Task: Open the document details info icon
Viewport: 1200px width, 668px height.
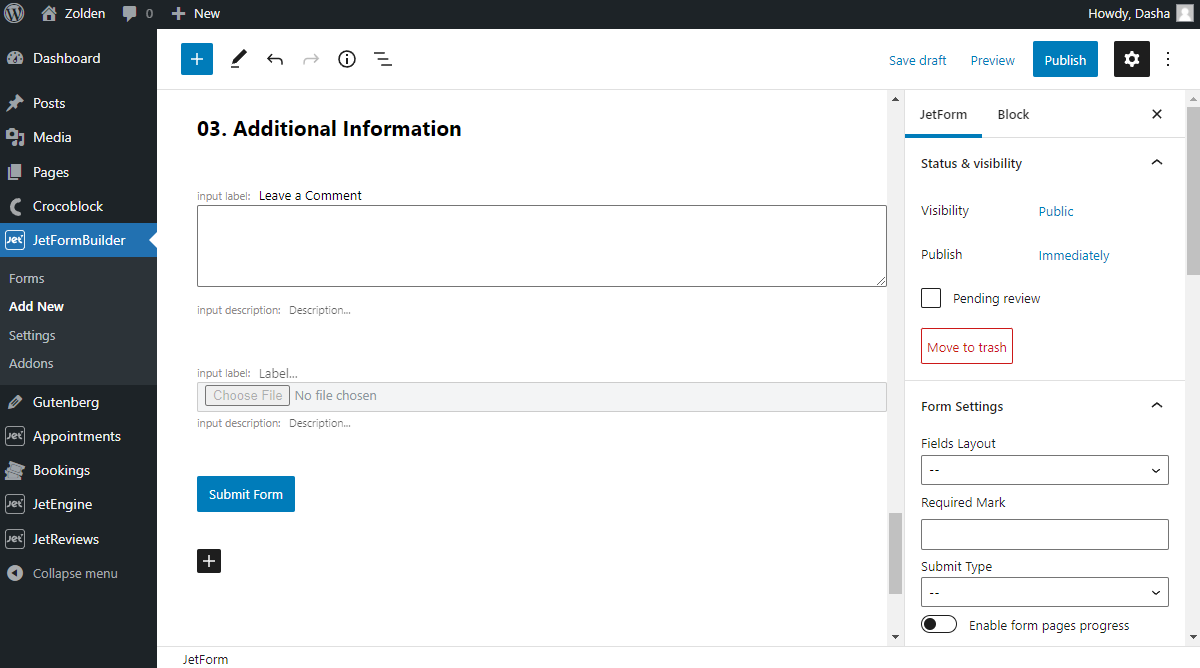Action: point(347,60)
